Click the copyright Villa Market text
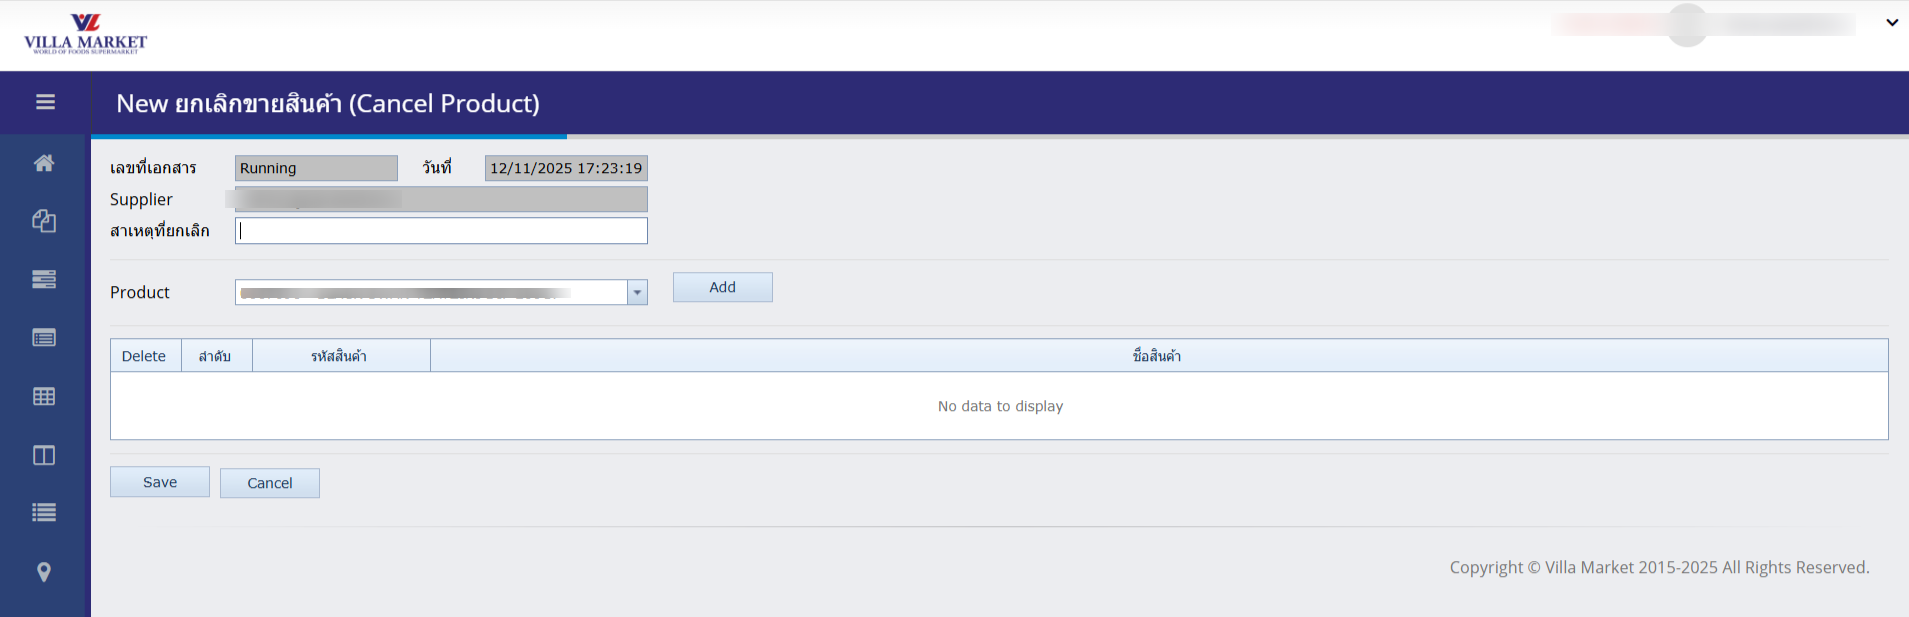The image size is (1909, 617). click(1659, 567)
